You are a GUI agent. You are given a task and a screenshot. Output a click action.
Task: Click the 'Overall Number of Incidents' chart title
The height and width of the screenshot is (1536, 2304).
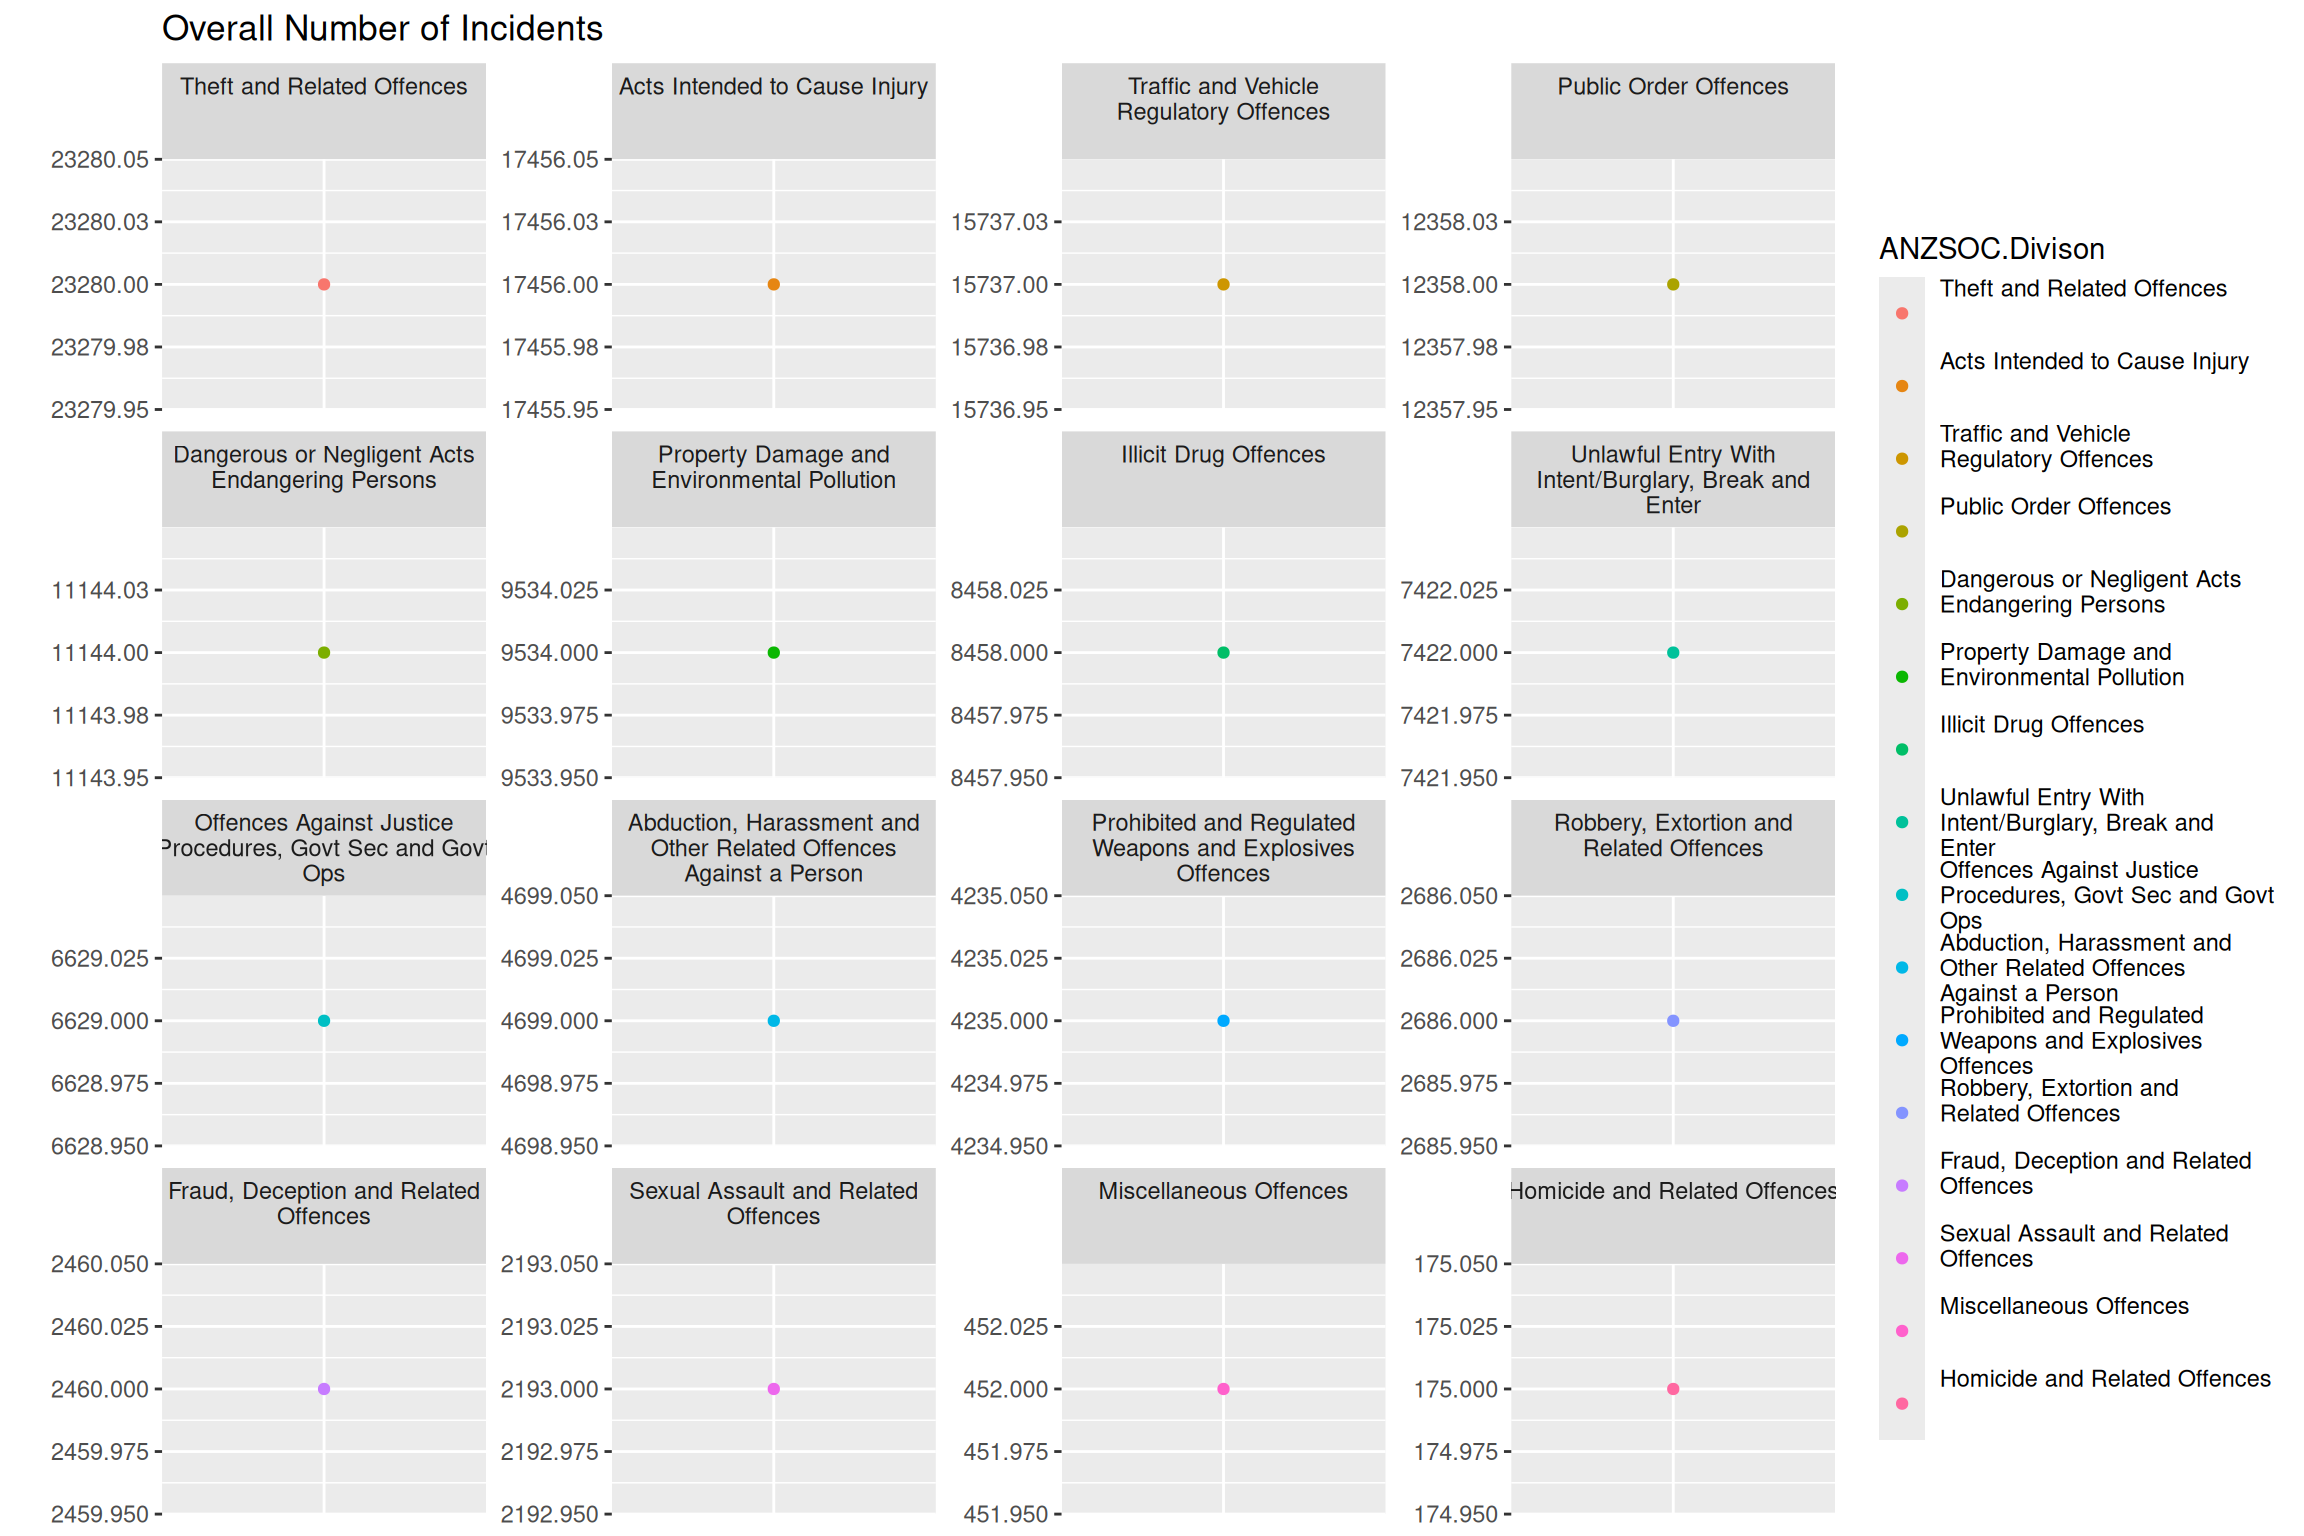382,29
